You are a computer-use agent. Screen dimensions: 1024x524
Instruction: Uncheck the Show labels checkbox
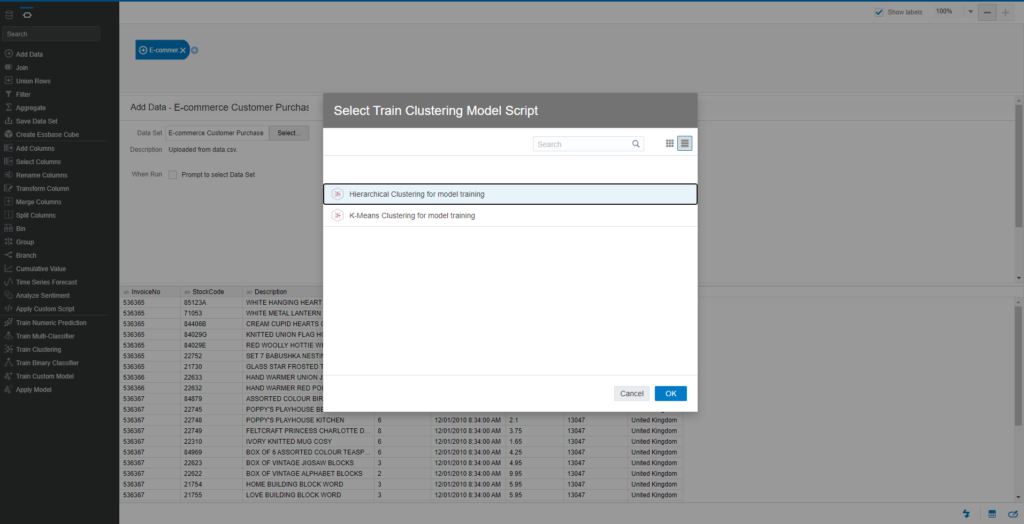coord(879,12)
